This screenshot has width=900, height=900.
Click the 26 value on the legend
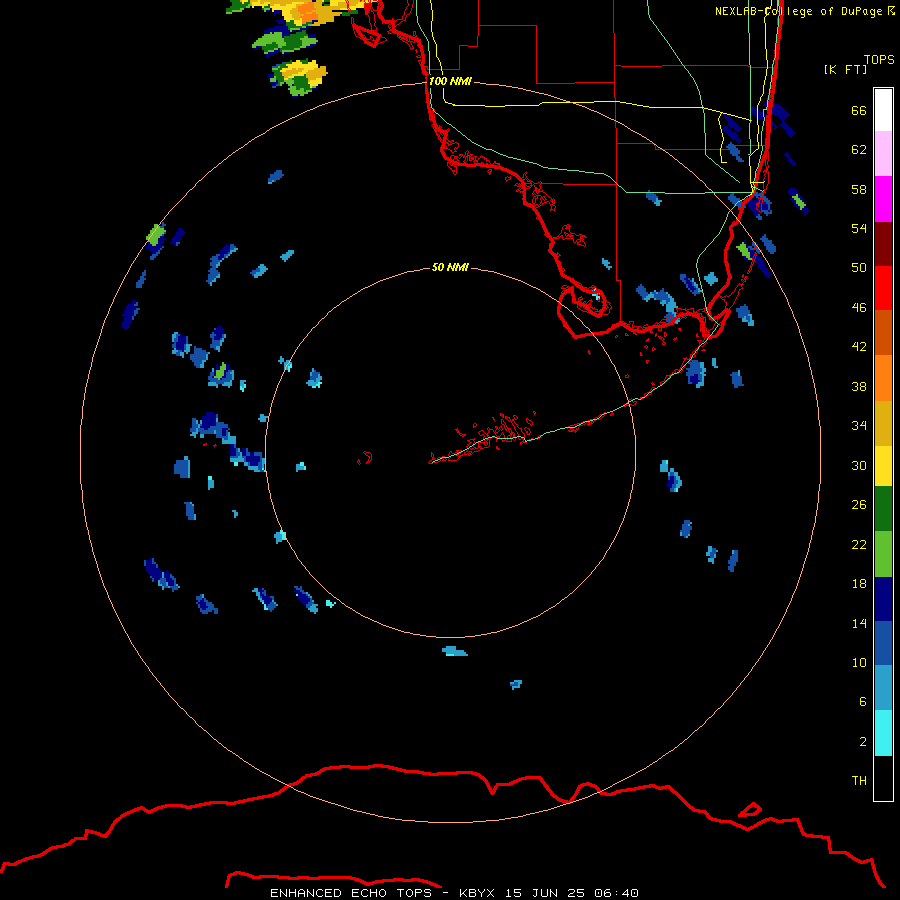click(859, 505)
